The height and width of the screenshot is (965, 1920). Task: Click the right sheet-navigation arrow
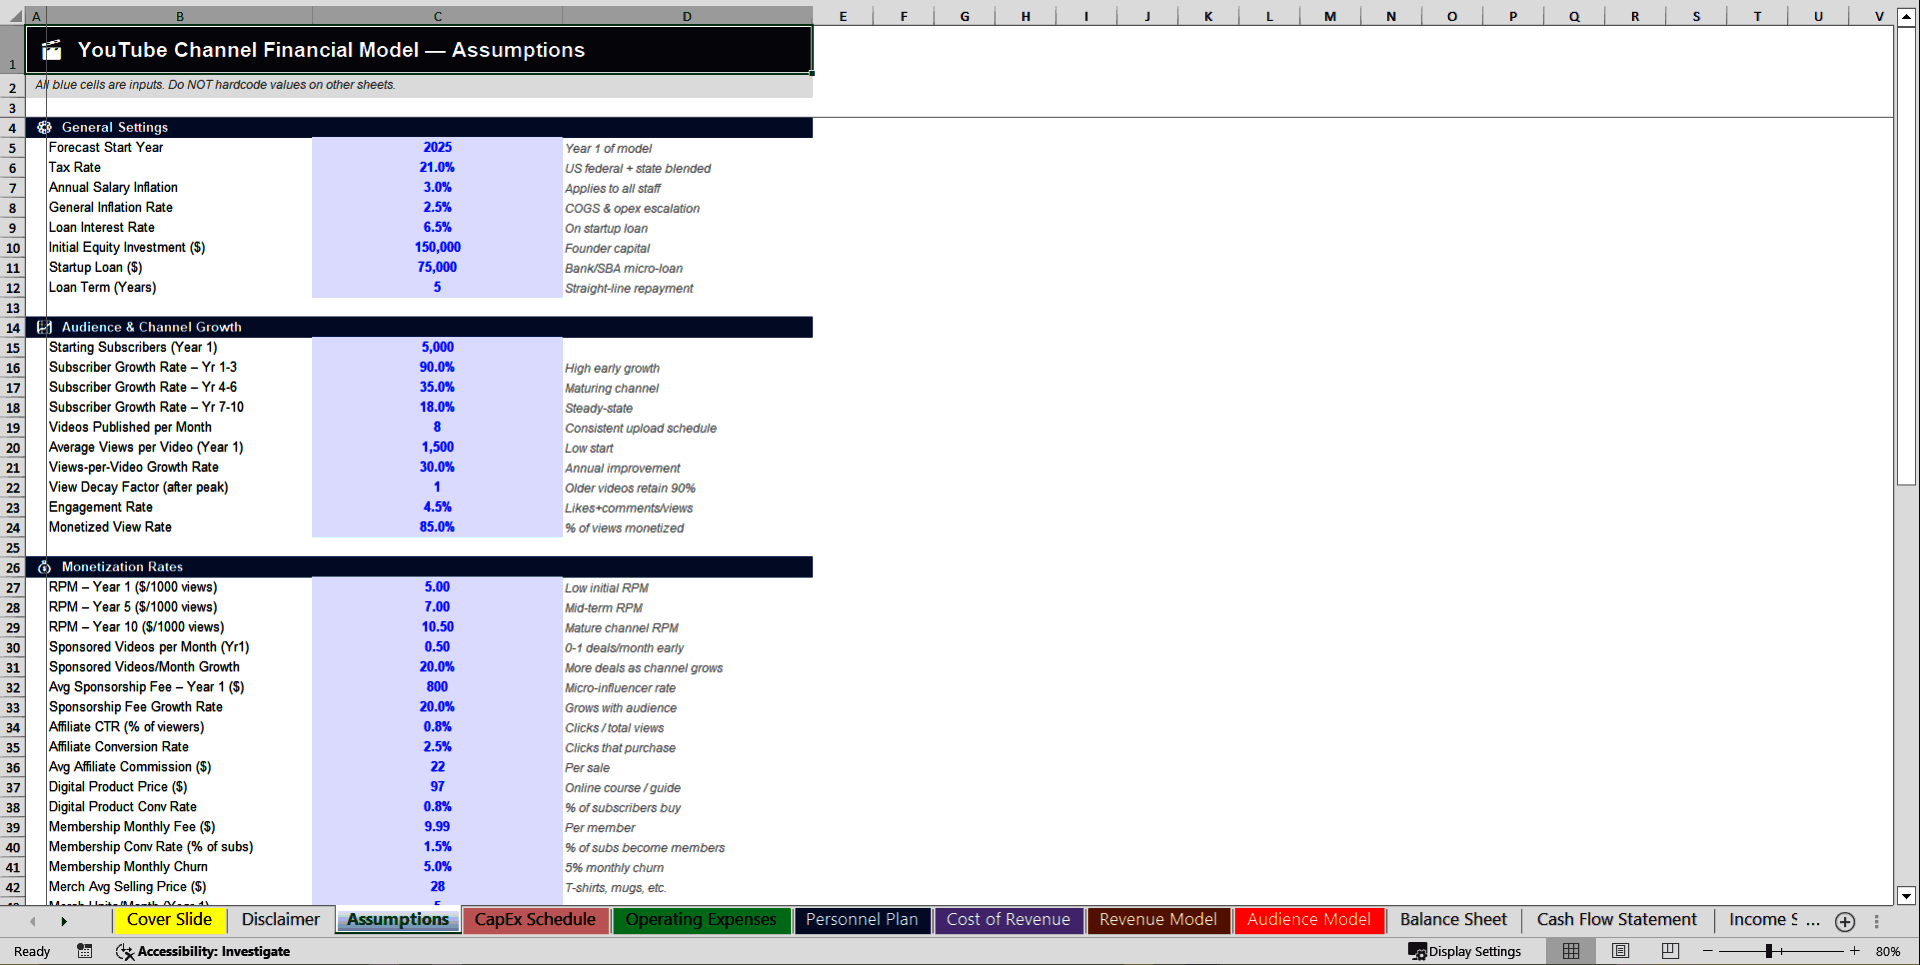[x=65, y=920]
